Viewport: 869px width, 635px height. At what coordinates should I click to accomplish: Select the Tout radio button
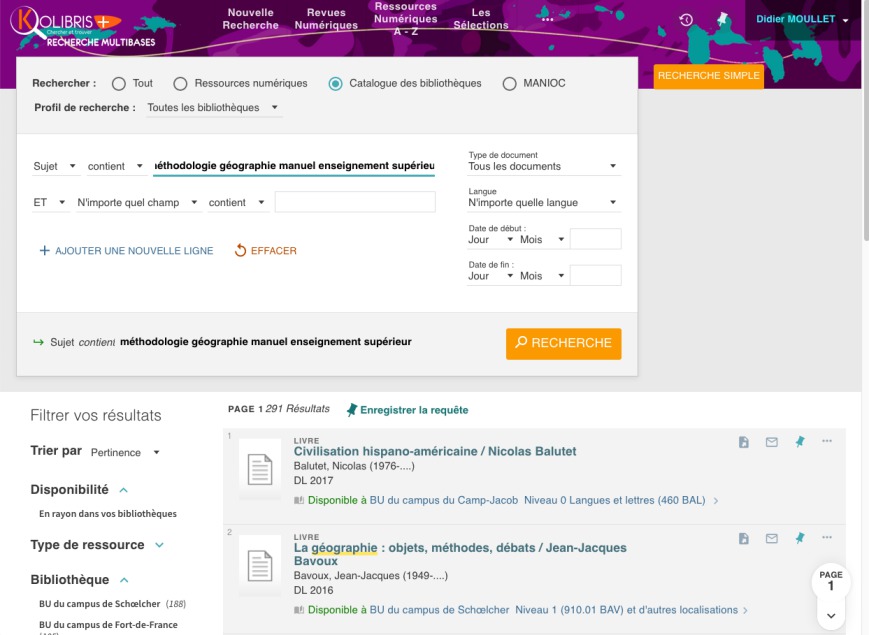(119, 84)
